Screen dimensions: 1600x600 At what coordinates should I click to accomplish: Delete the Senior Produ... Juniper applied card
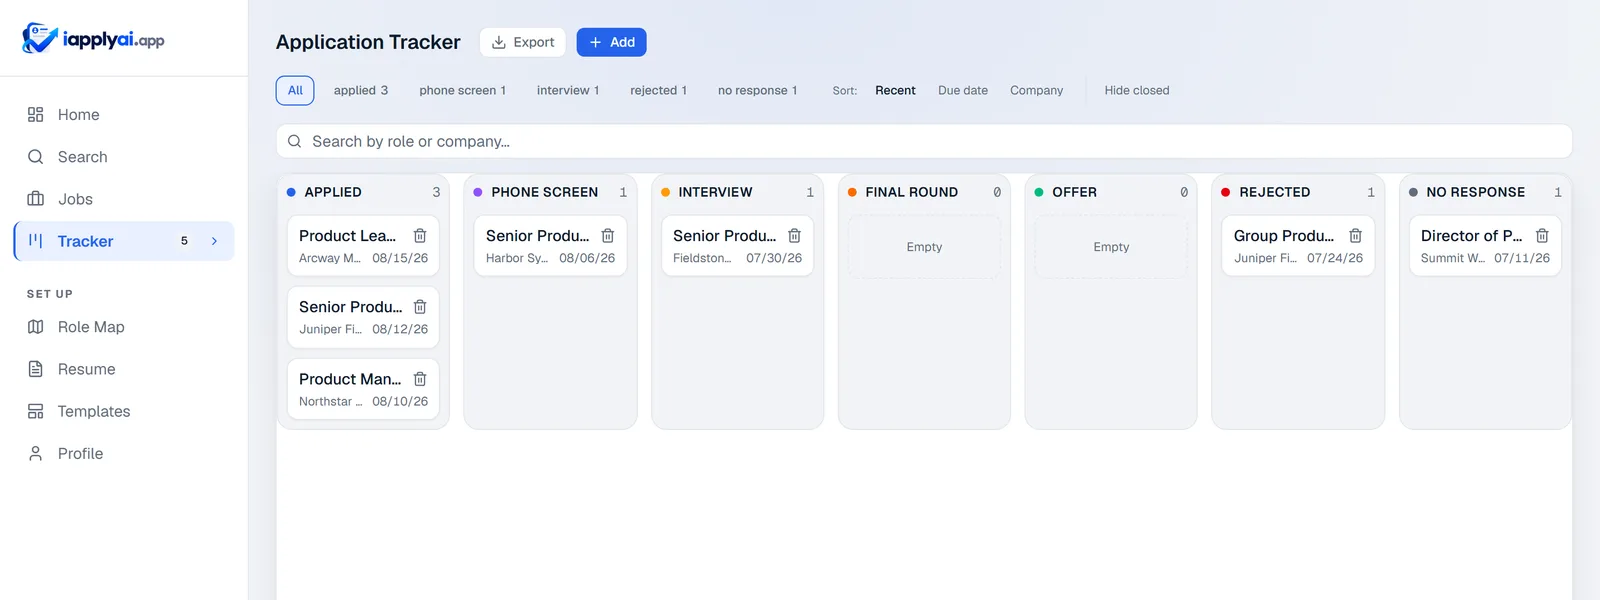click(x=420, y=307)
